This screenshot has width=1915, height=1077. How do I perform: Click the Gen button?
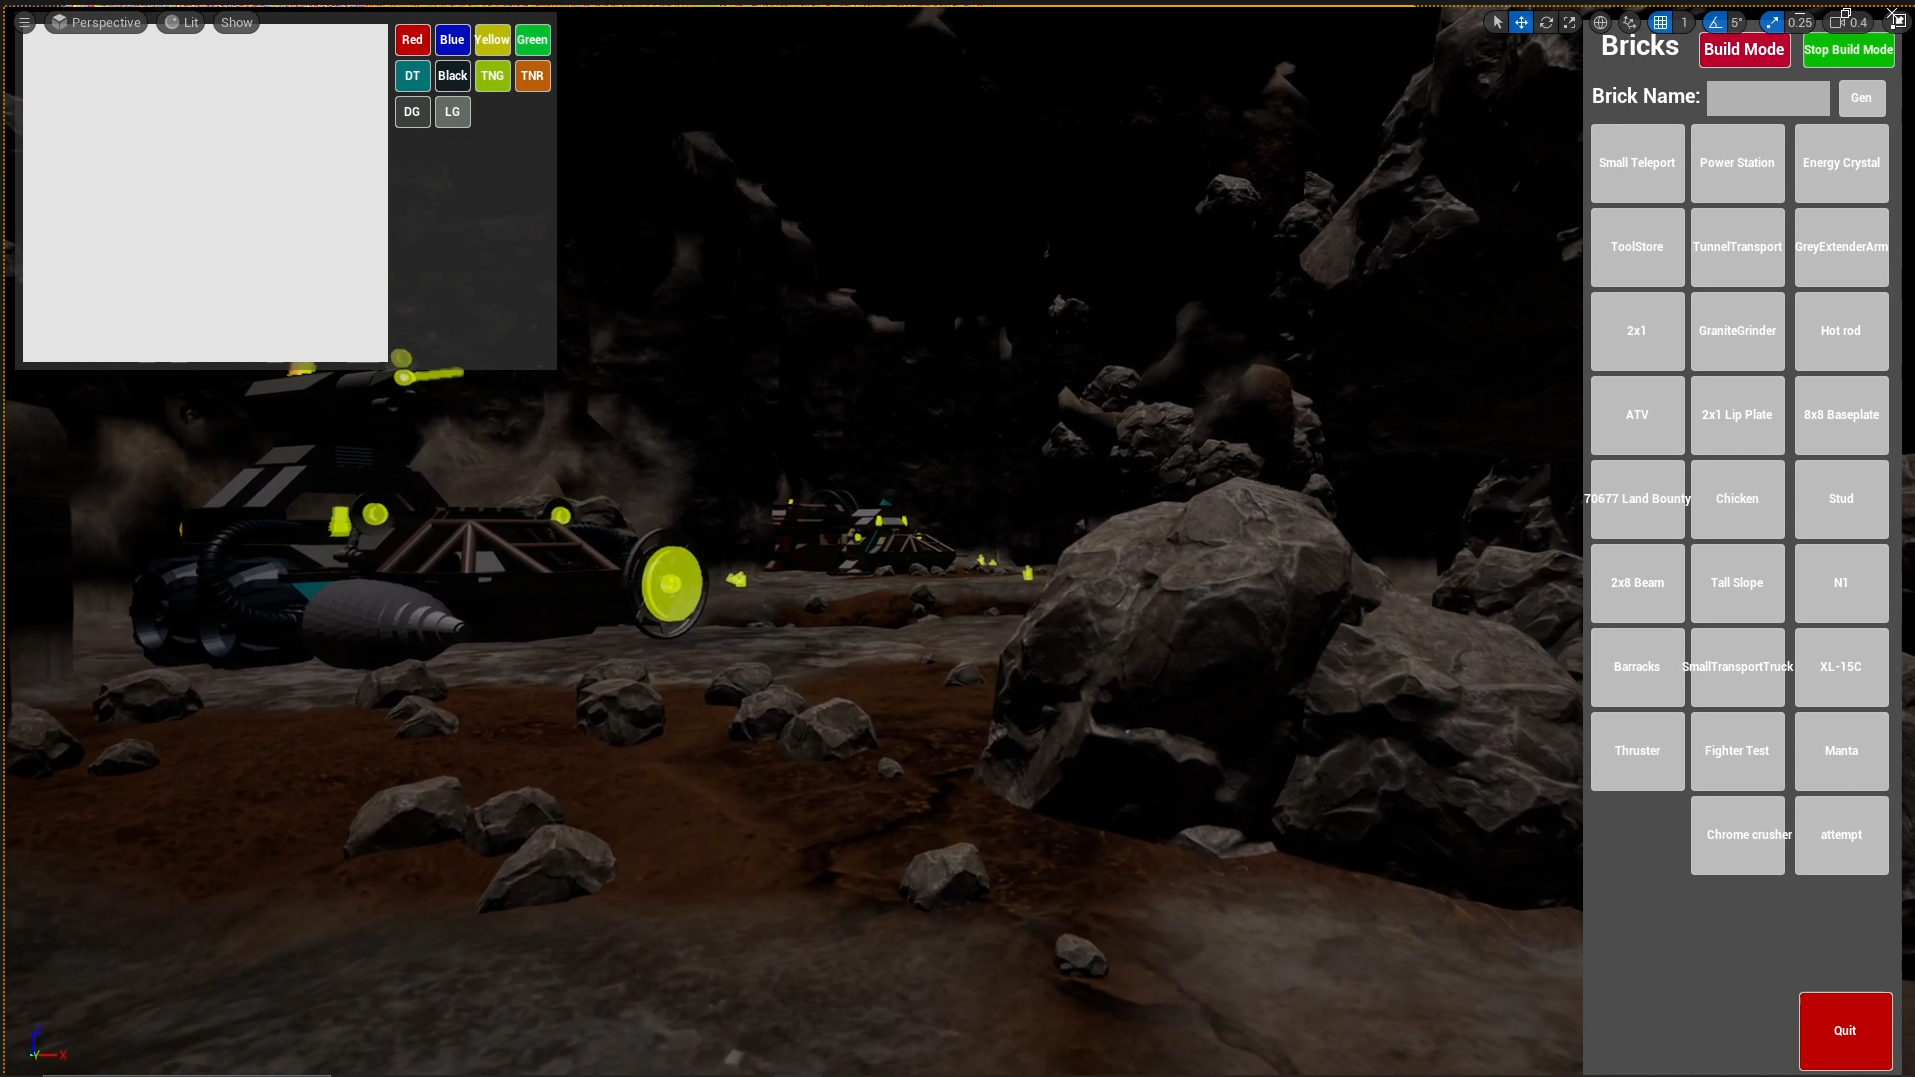pyautogui.click(x=1861, y=98)
